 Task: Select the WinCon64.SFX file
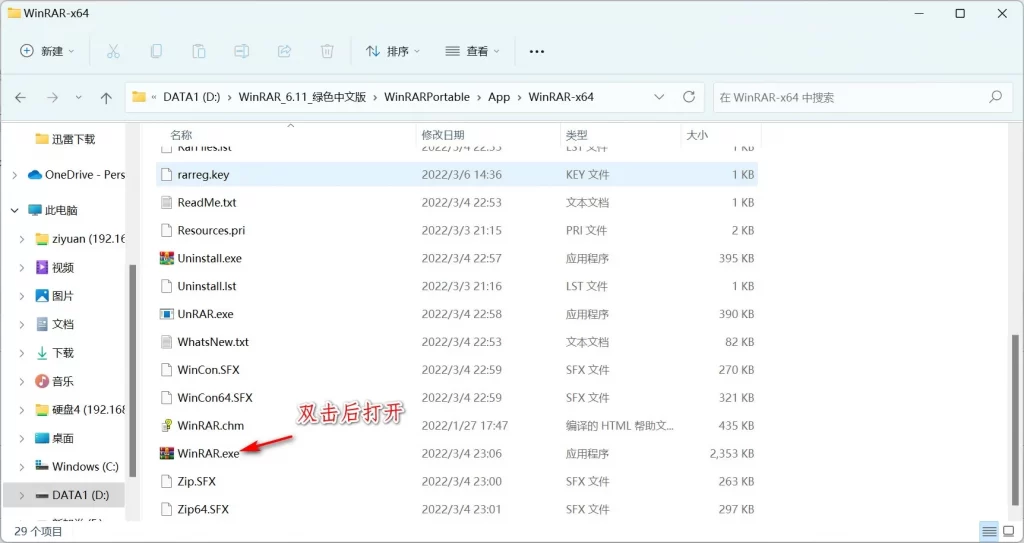[456, 397]
